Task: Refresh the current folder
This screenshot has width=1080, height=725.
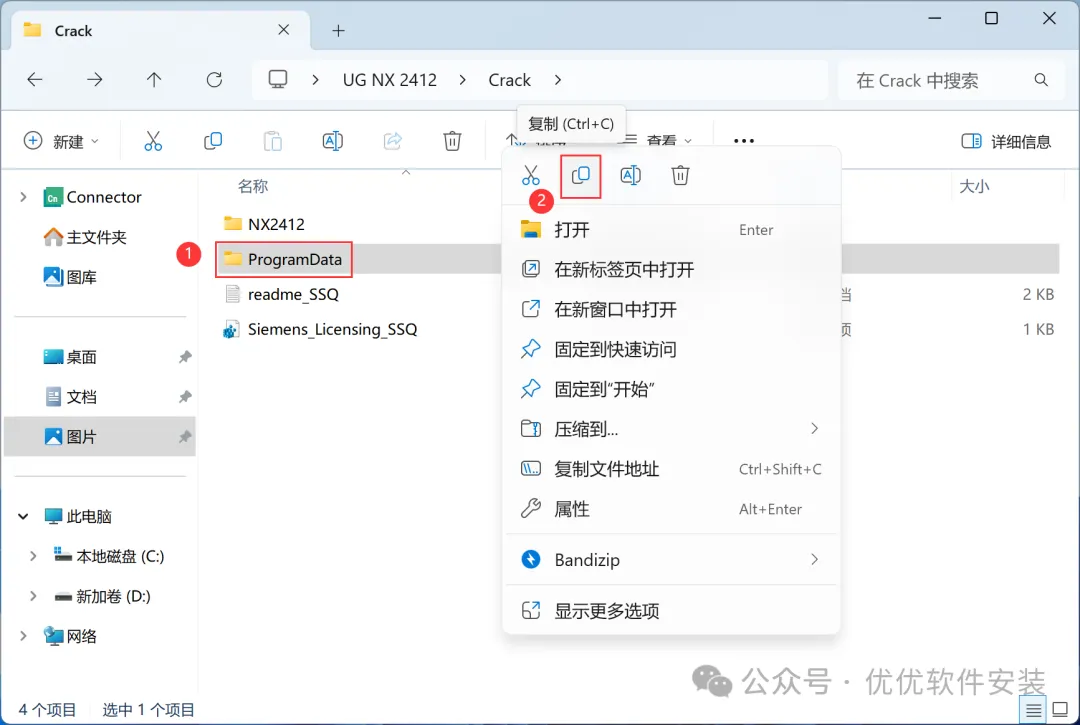Action: click(214, 80)
